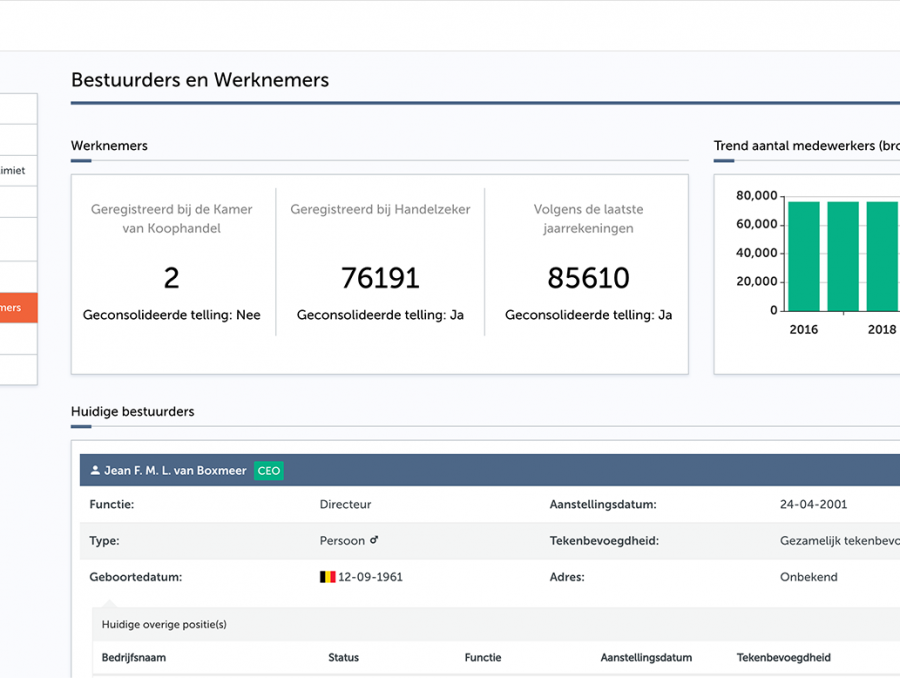
Task: Click the appointment date 24-04-2001
Action: coord(813,504)
